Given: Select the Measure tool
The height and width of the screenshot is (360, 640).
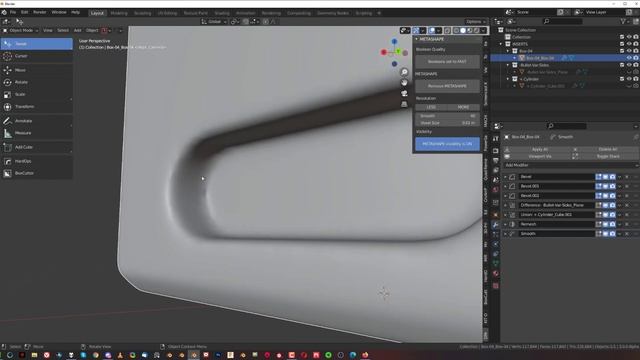Looking at the screenshot, I should tap(37, 133).
